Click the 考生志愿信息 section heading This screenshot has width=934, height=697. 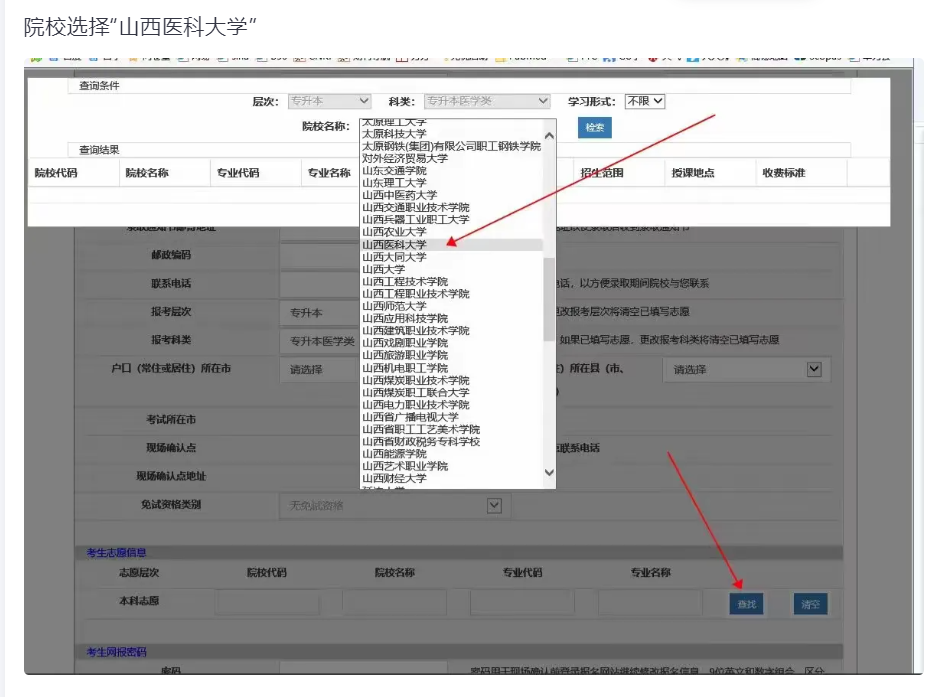[x=116, y=553]
